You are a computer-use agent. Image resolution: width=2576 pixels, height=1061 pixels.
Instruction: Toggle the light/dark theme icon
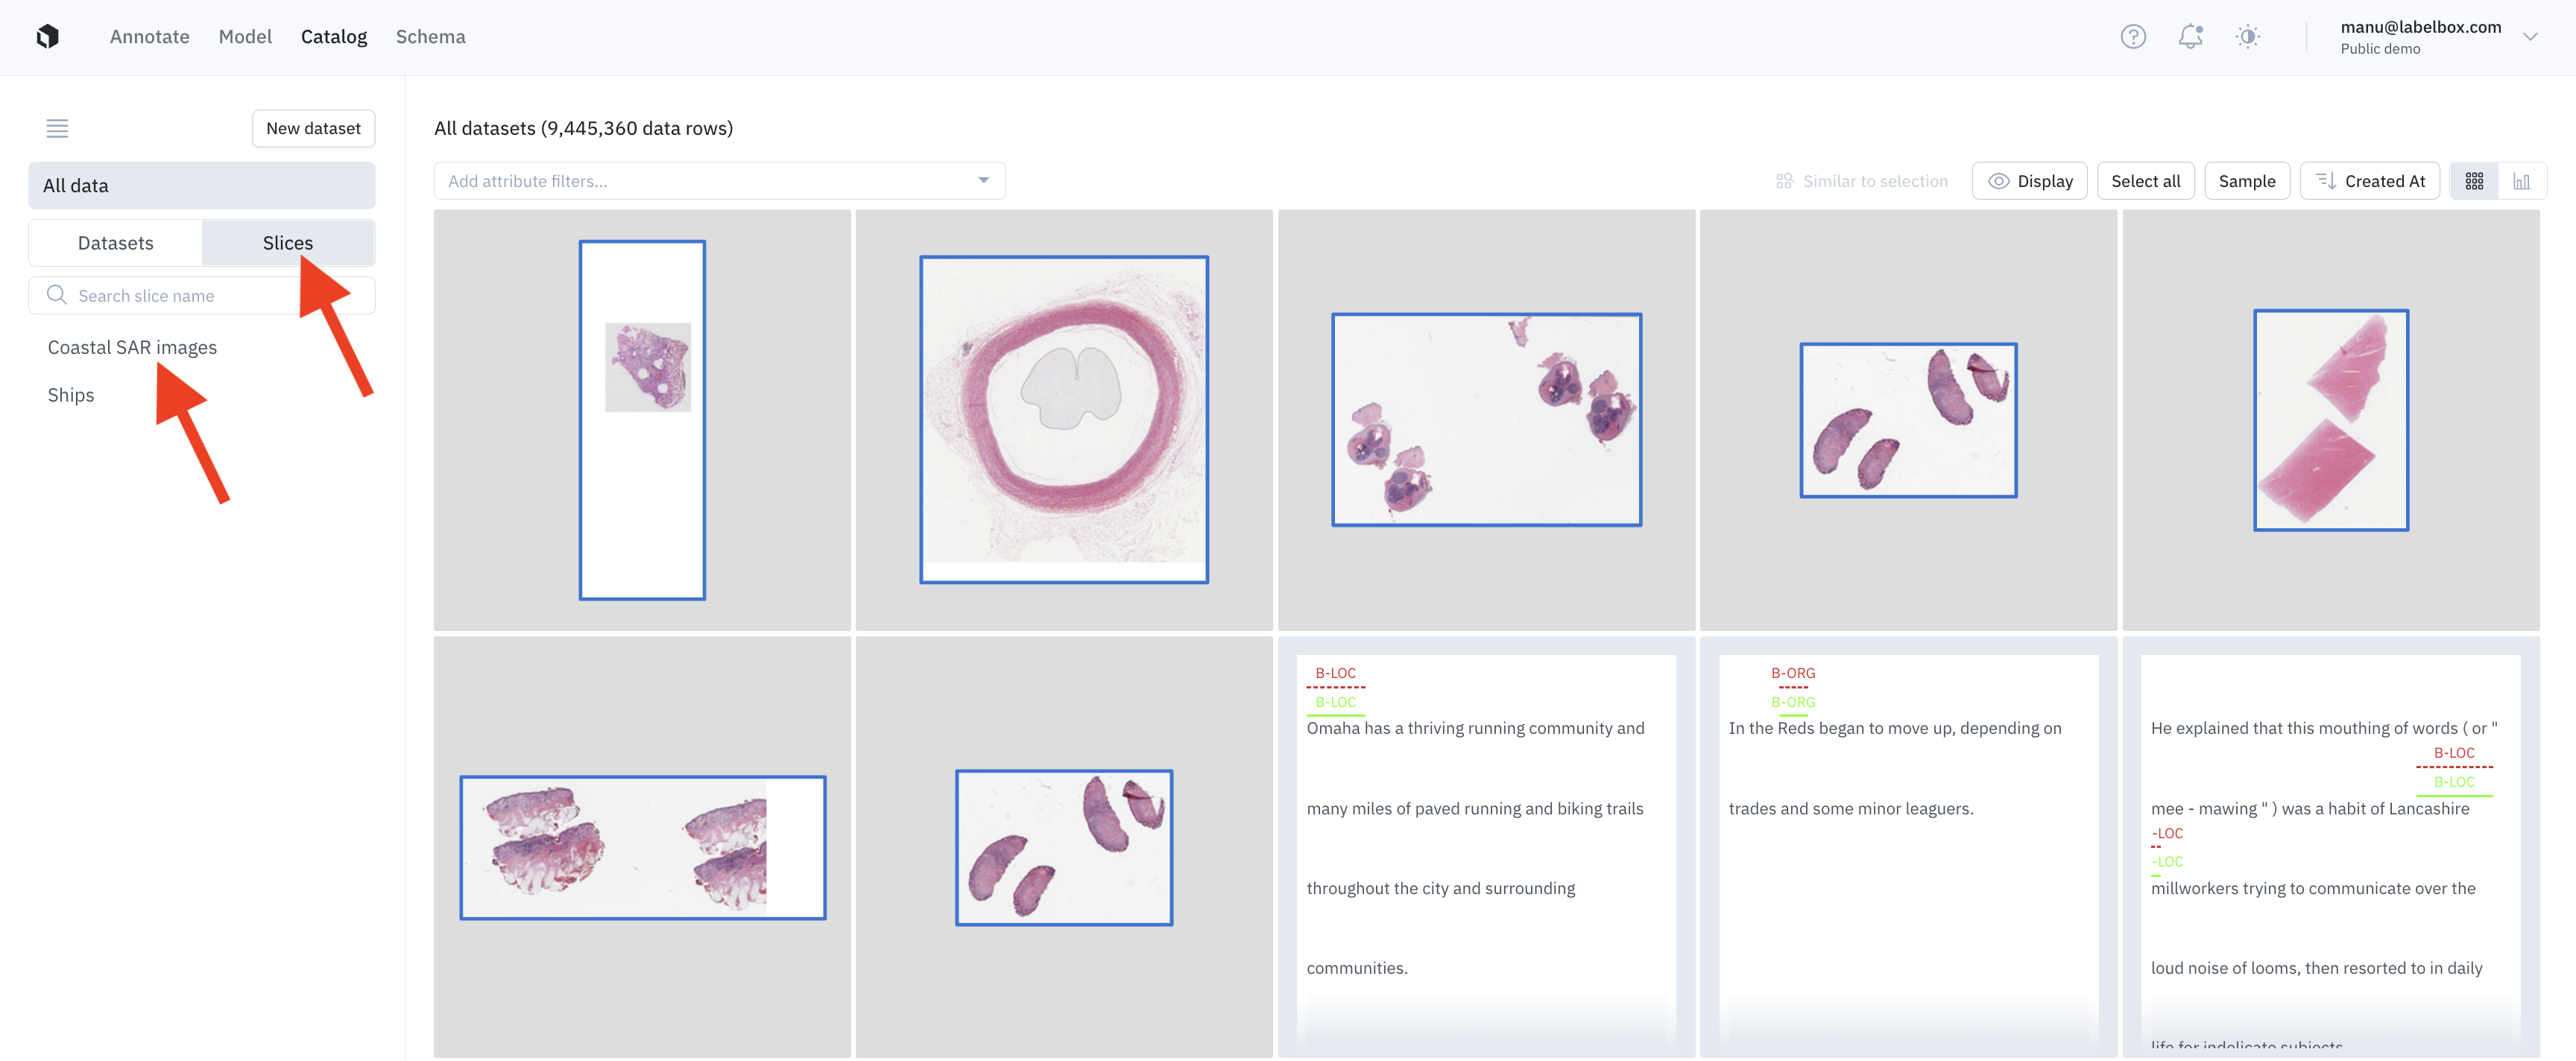[x=2247, y=37]
